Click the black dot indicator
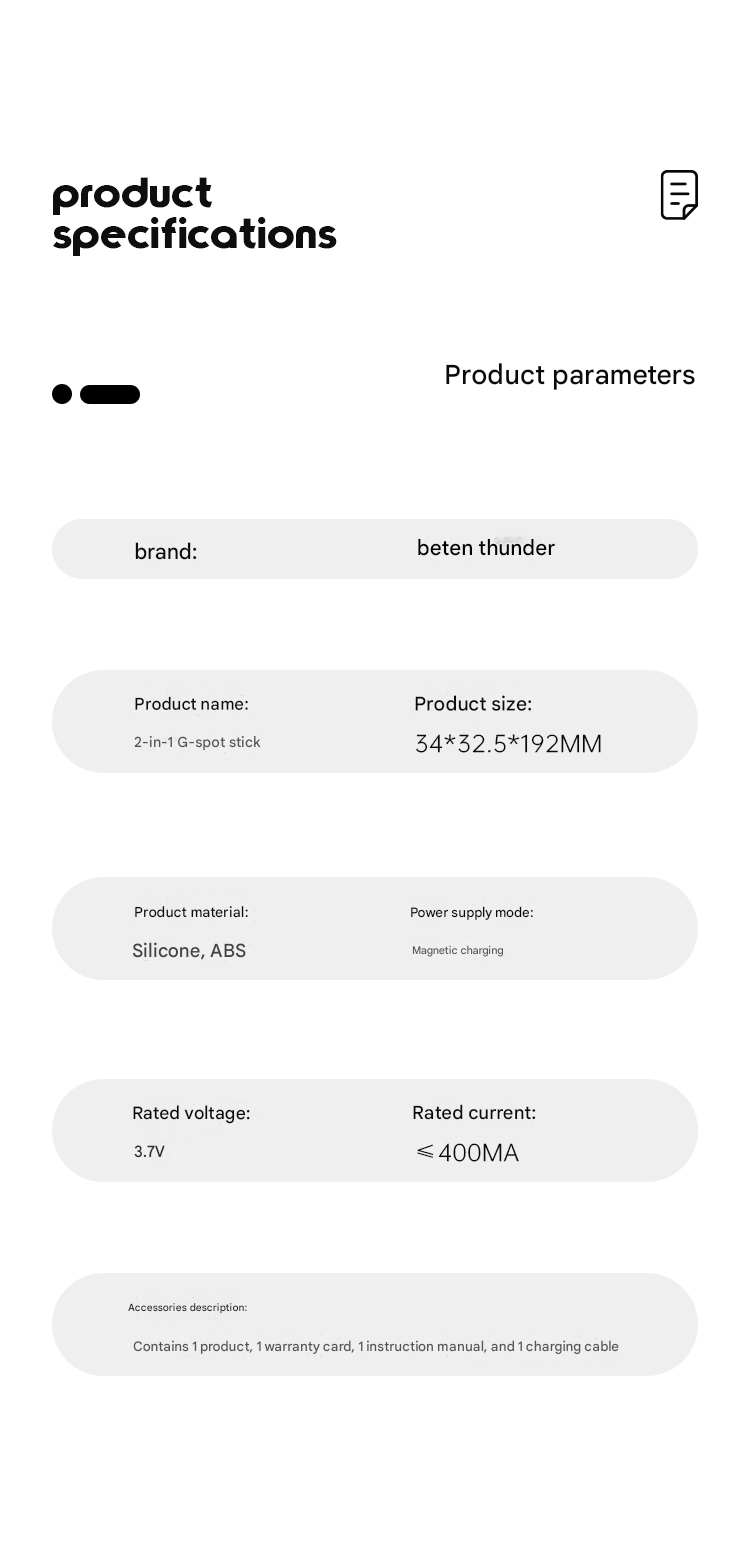750x1553 pixels. [x=62, y=394]
